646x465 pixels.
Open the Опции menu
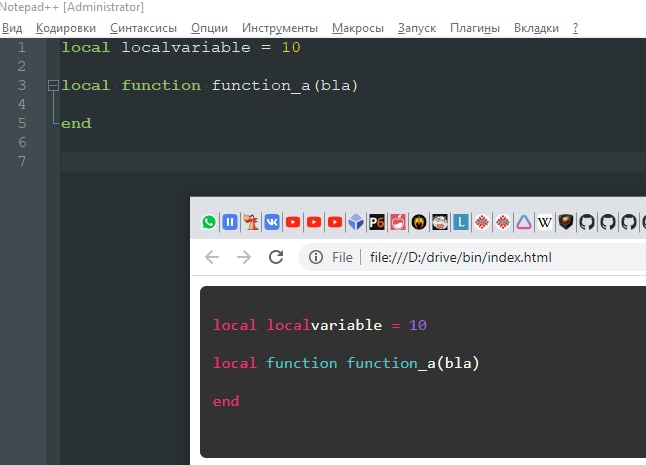(x=209, y=28)
